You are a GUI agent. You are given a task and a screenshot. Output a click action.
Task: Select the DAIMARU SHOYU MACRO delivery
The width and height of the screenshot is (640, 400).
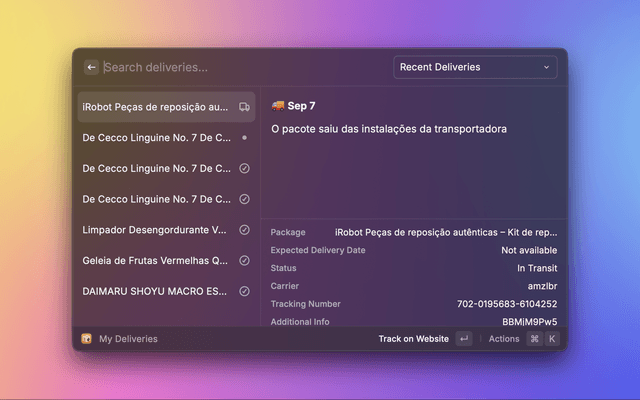(155, 292)
